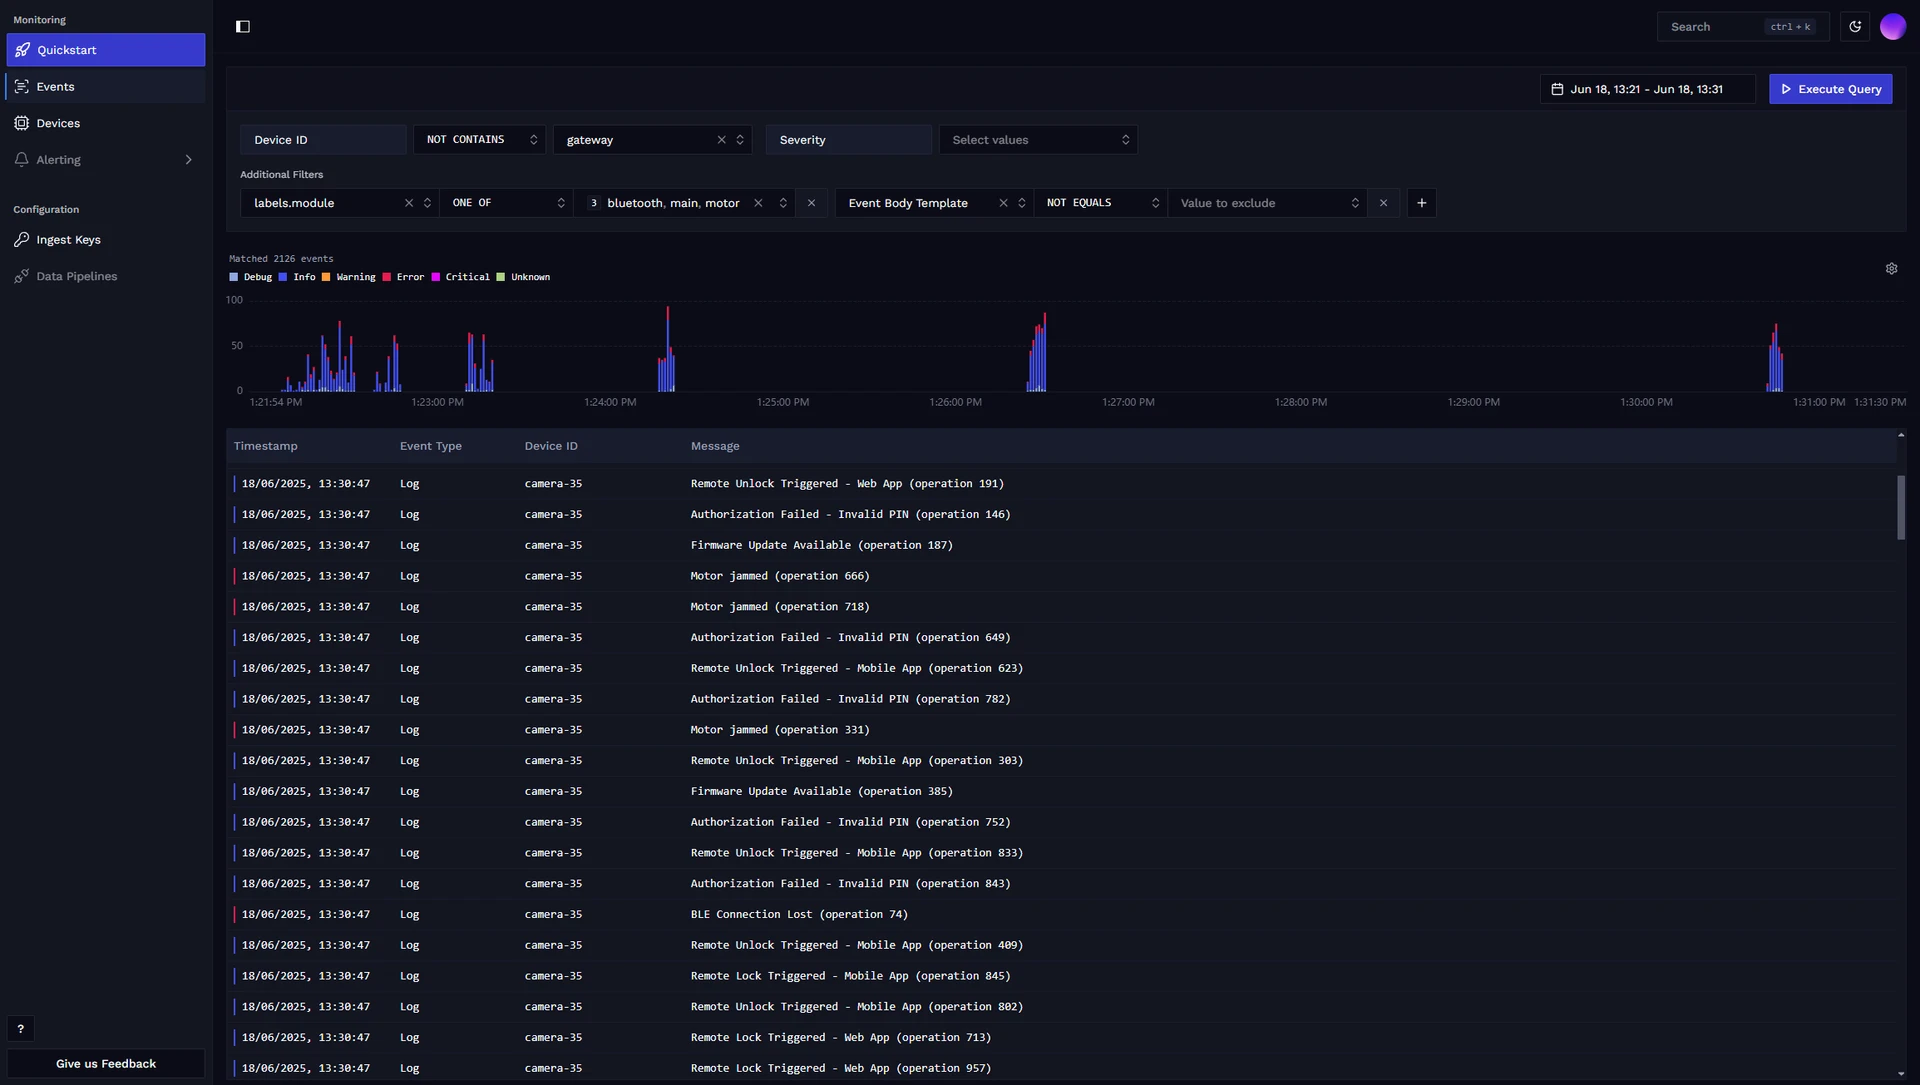Click the Device ID column header
This screenshot has width=1920, height=1085.
click(551, 446)
